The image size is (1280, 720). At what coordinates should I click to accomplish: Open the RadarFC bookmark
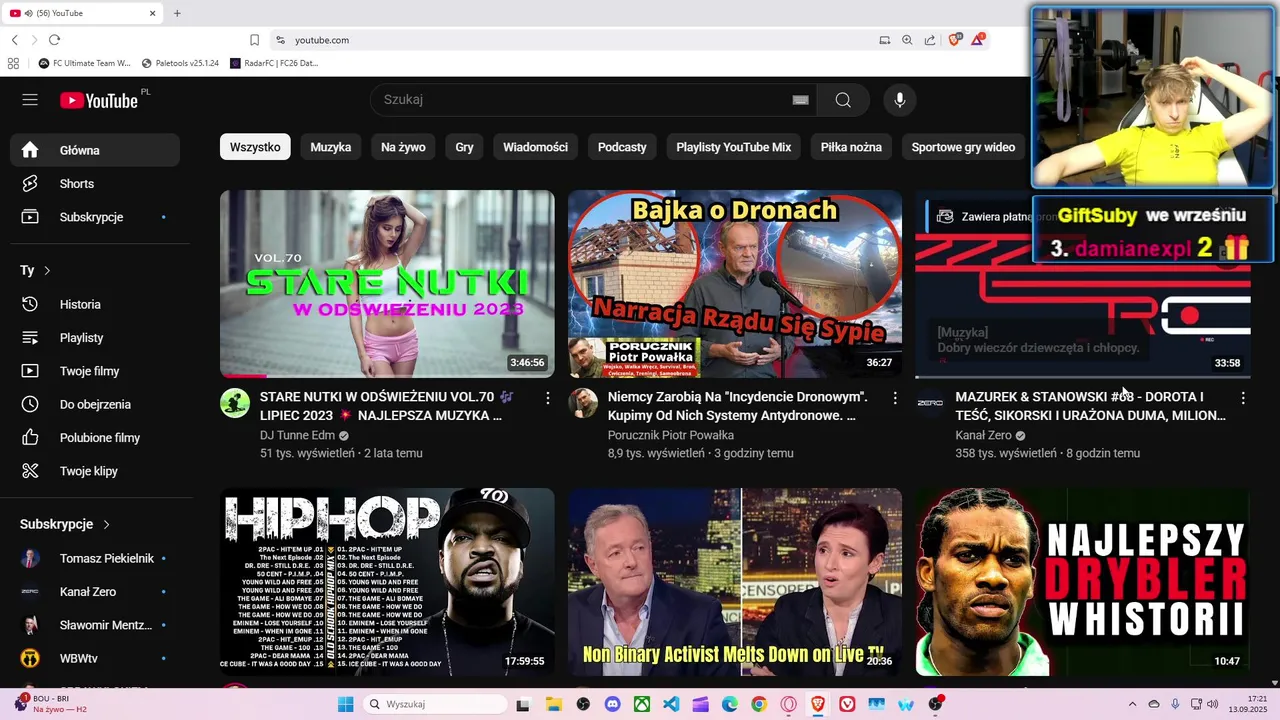(274, 63)
